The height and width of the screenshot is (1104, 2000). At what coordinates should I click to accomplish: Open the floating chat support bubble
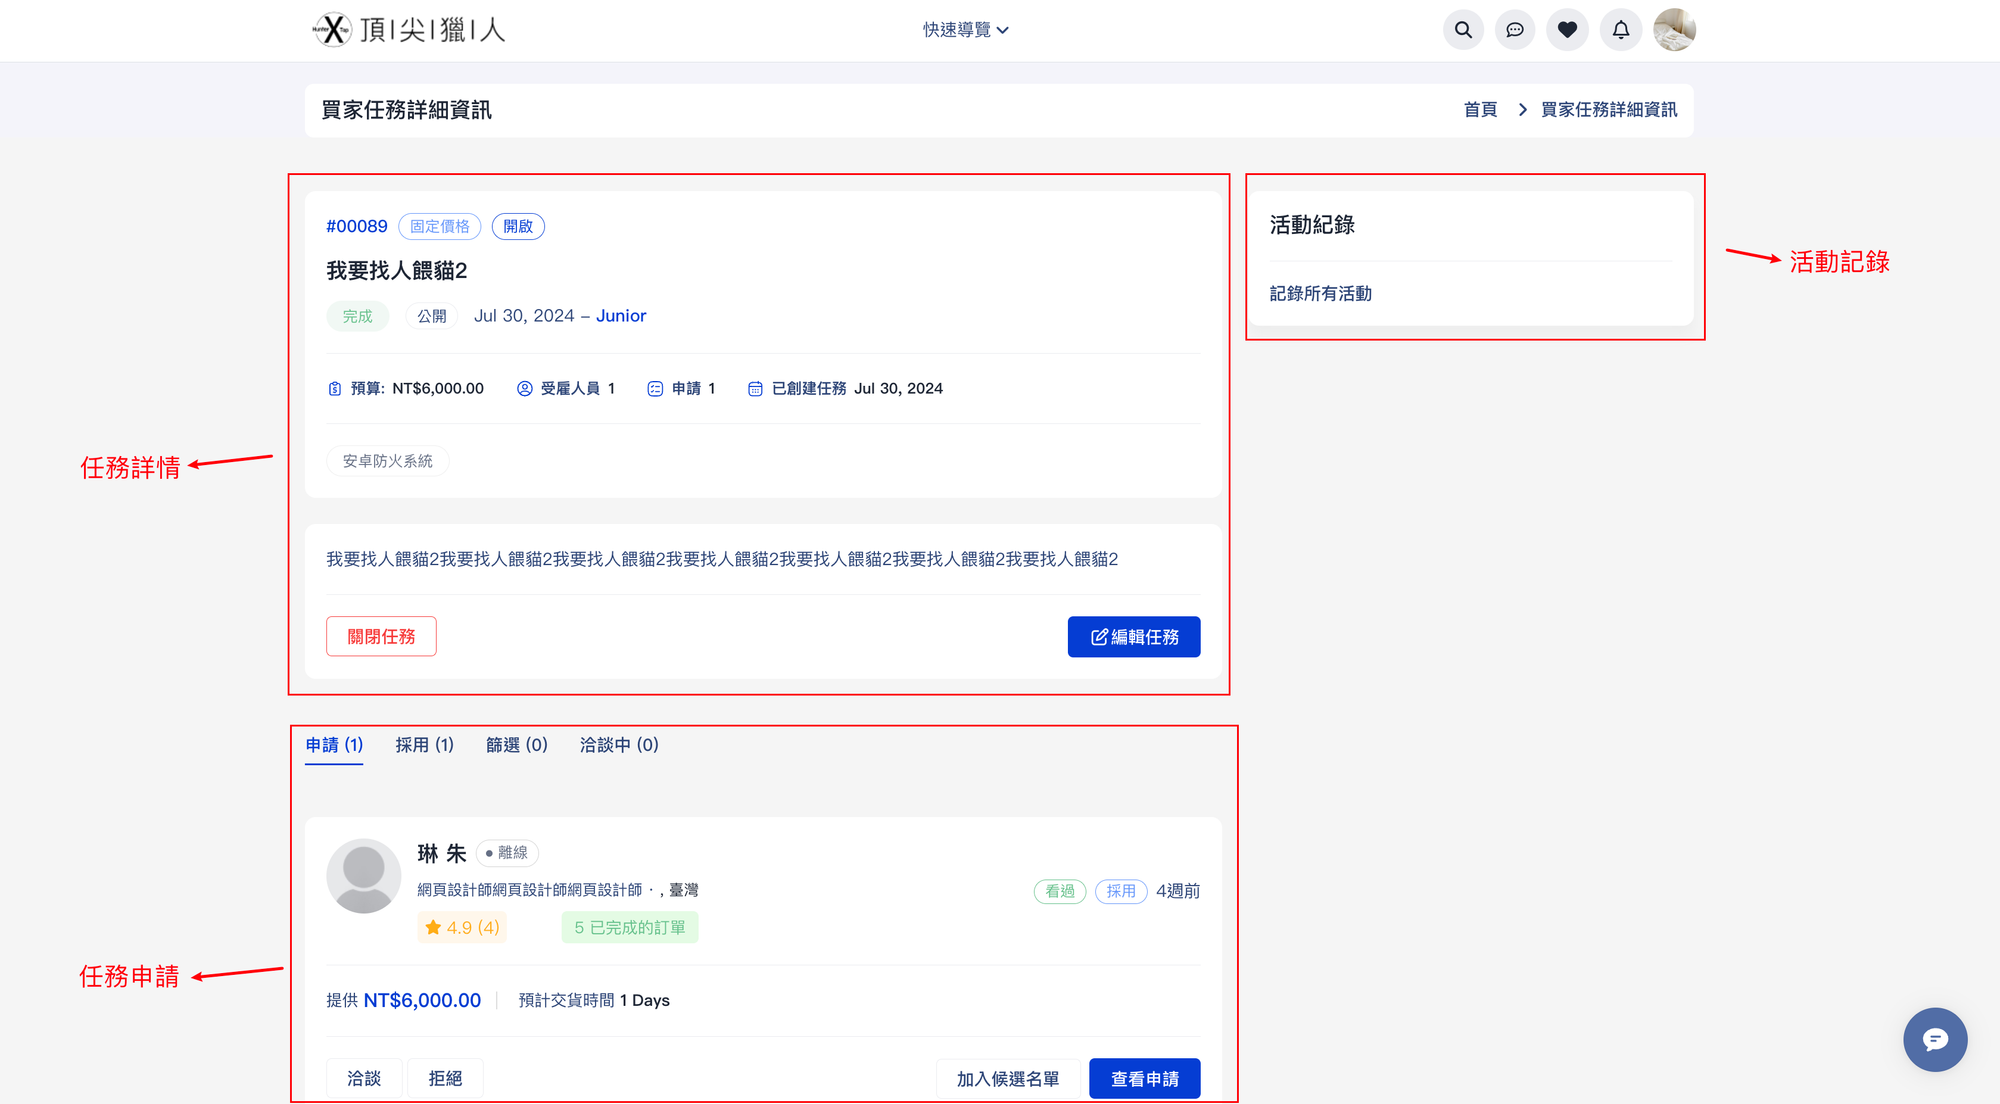1934,1040
